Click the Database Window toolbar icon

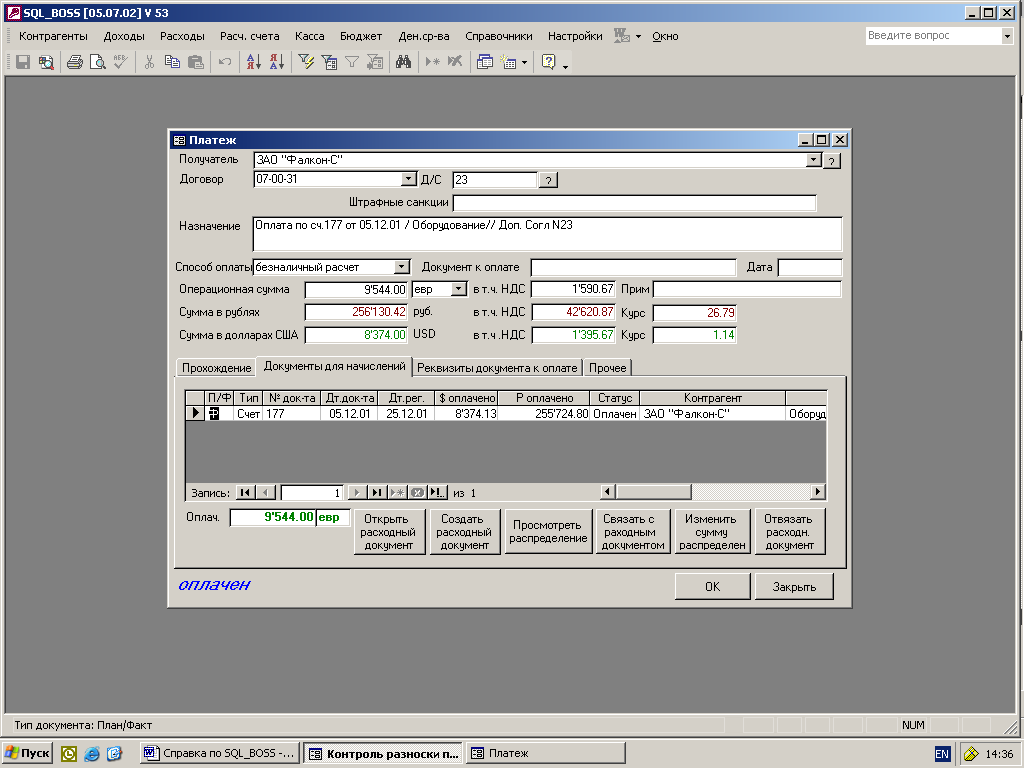485,62
